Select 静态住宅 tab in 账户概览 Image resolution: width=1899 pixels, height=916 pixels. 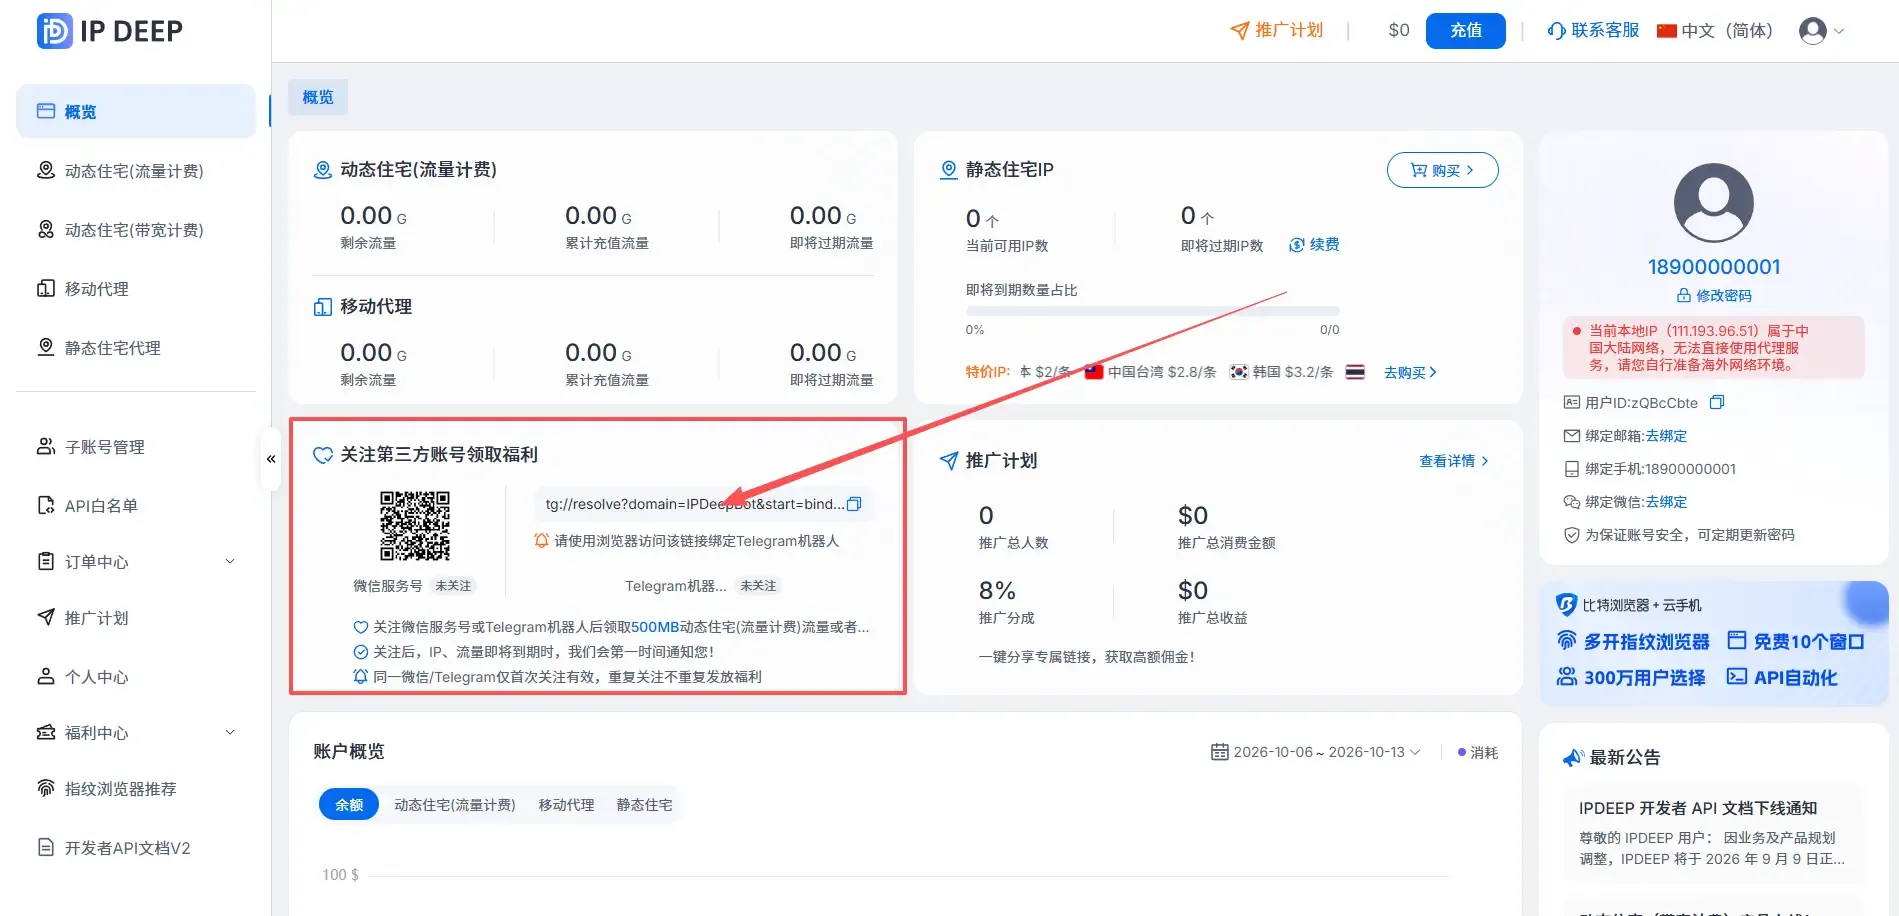point(644,805)
